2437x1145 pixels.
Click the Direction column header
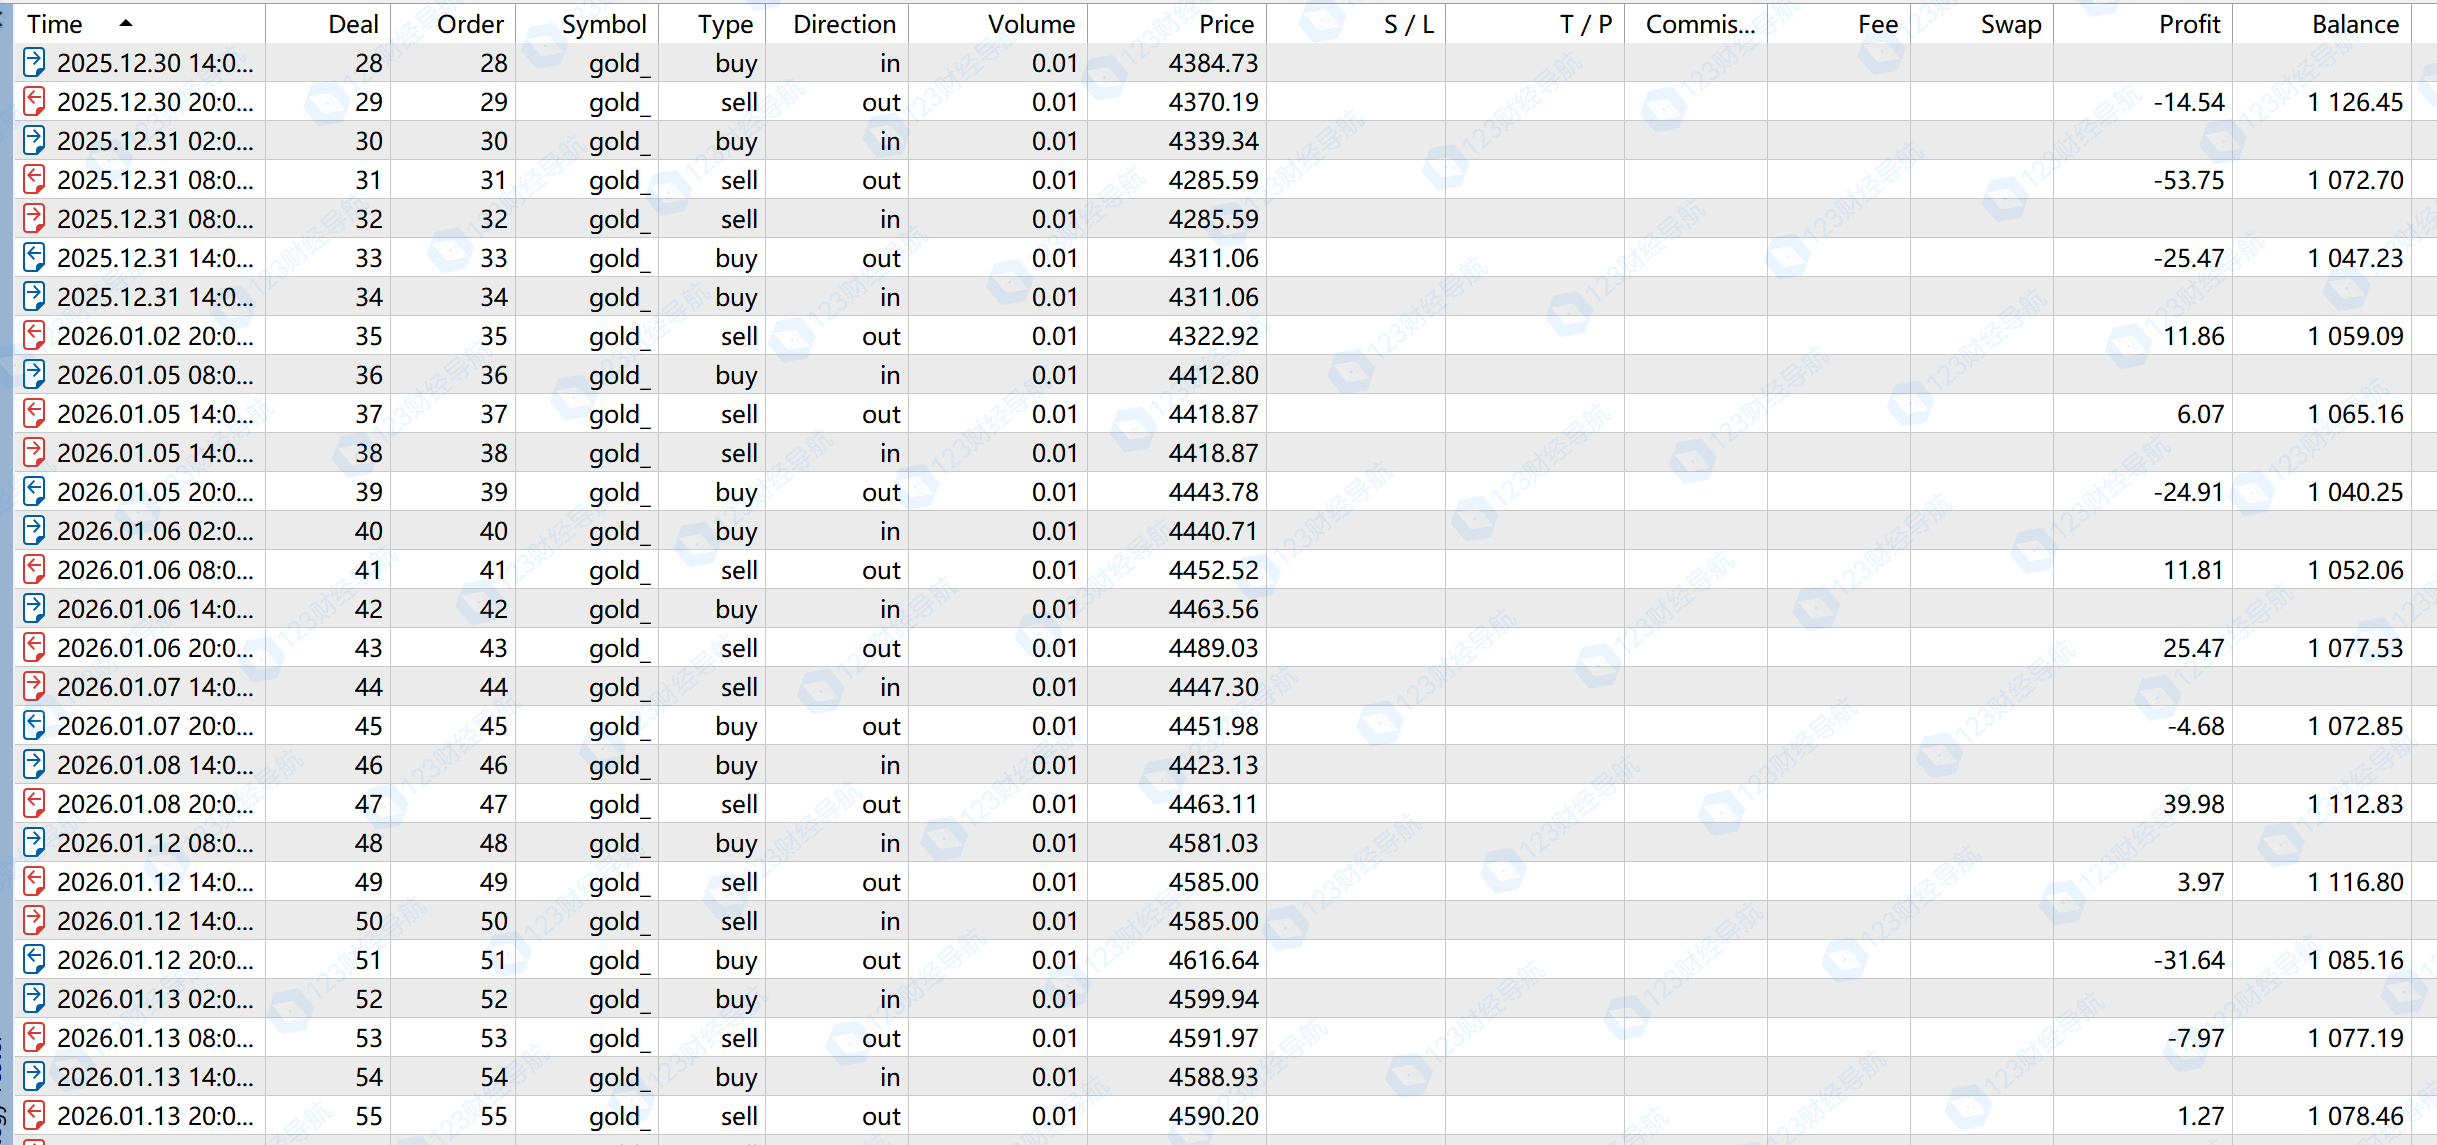844,24
